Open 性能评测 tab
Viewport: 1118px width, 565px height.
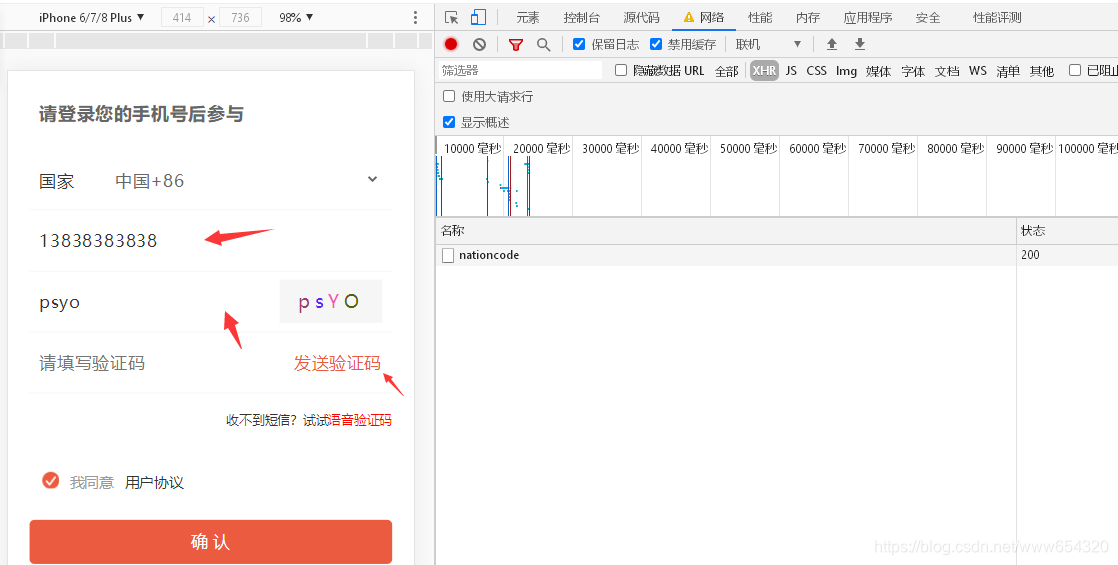998,18
